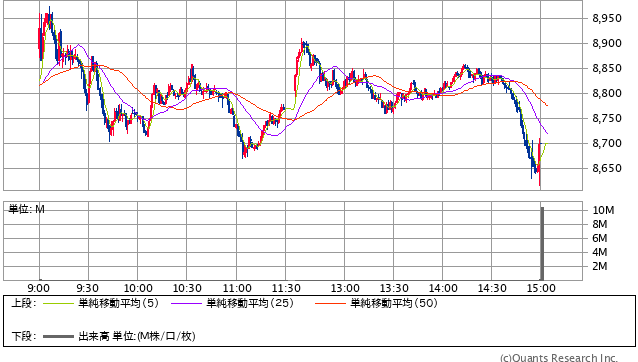
Task: Click the 4M volume axis label
Action: tap(600, 252)
